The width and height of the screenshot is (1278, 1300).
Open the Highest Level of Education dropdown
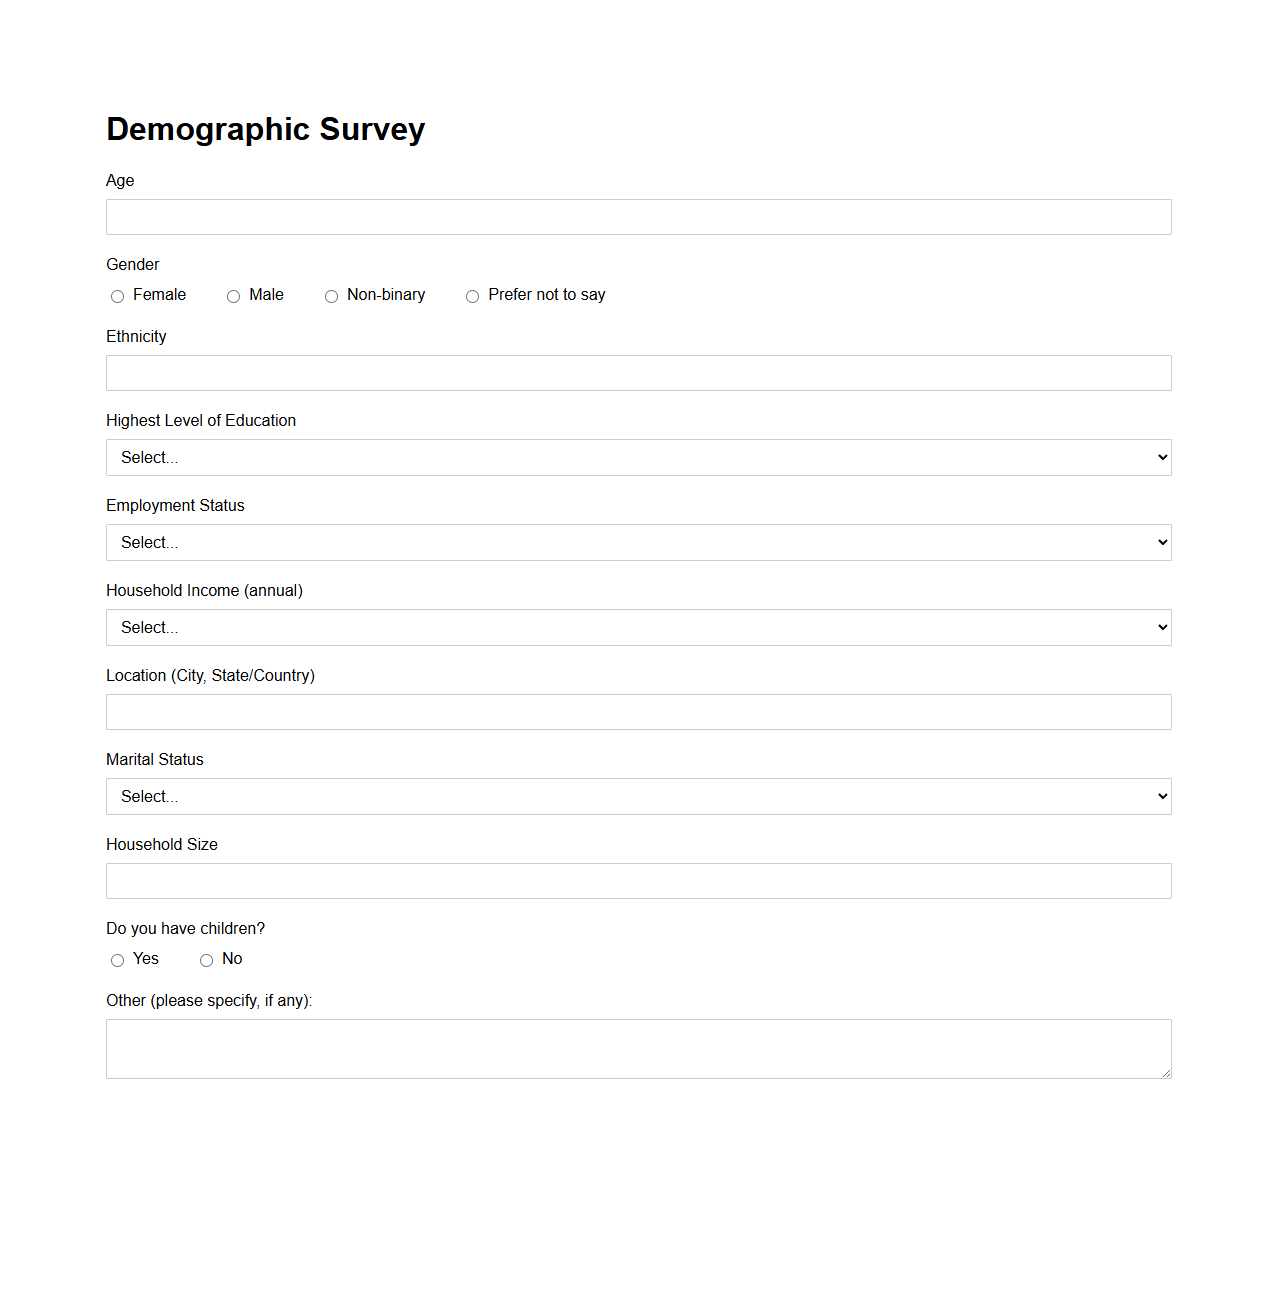tap(638, 457)
